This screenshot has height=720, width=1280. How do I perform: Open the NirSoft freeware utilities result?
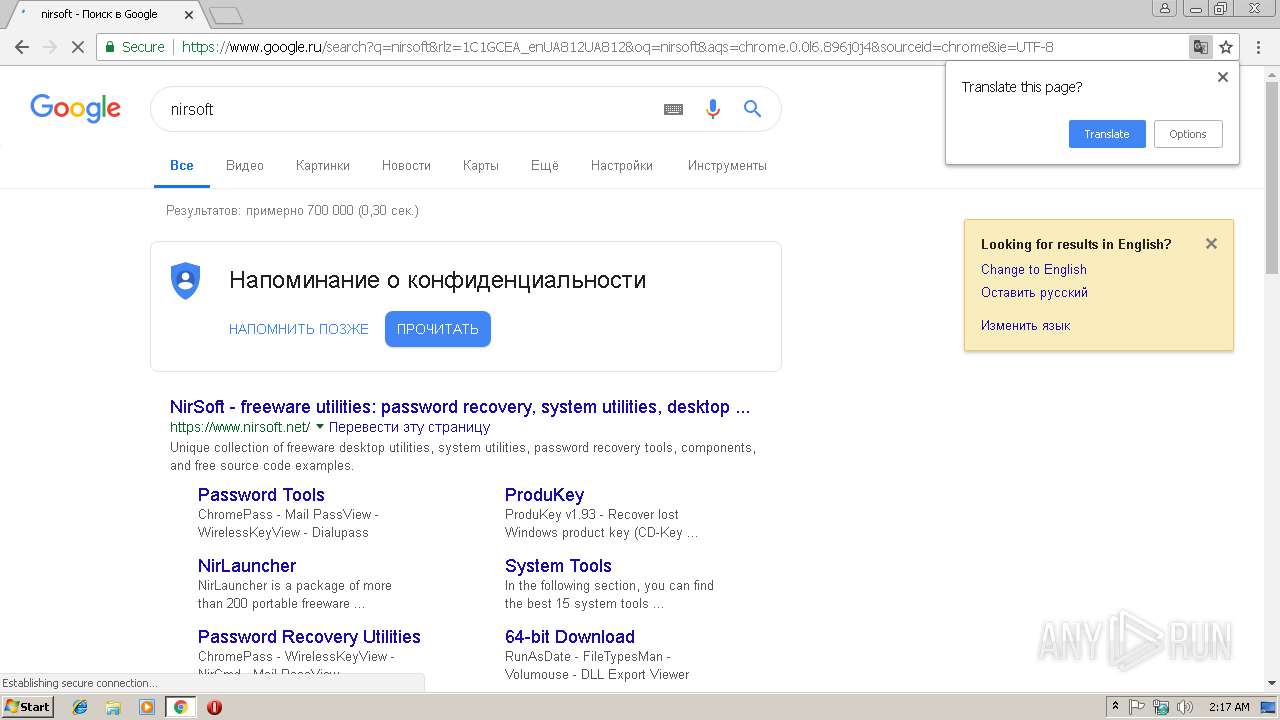point(460,407)
